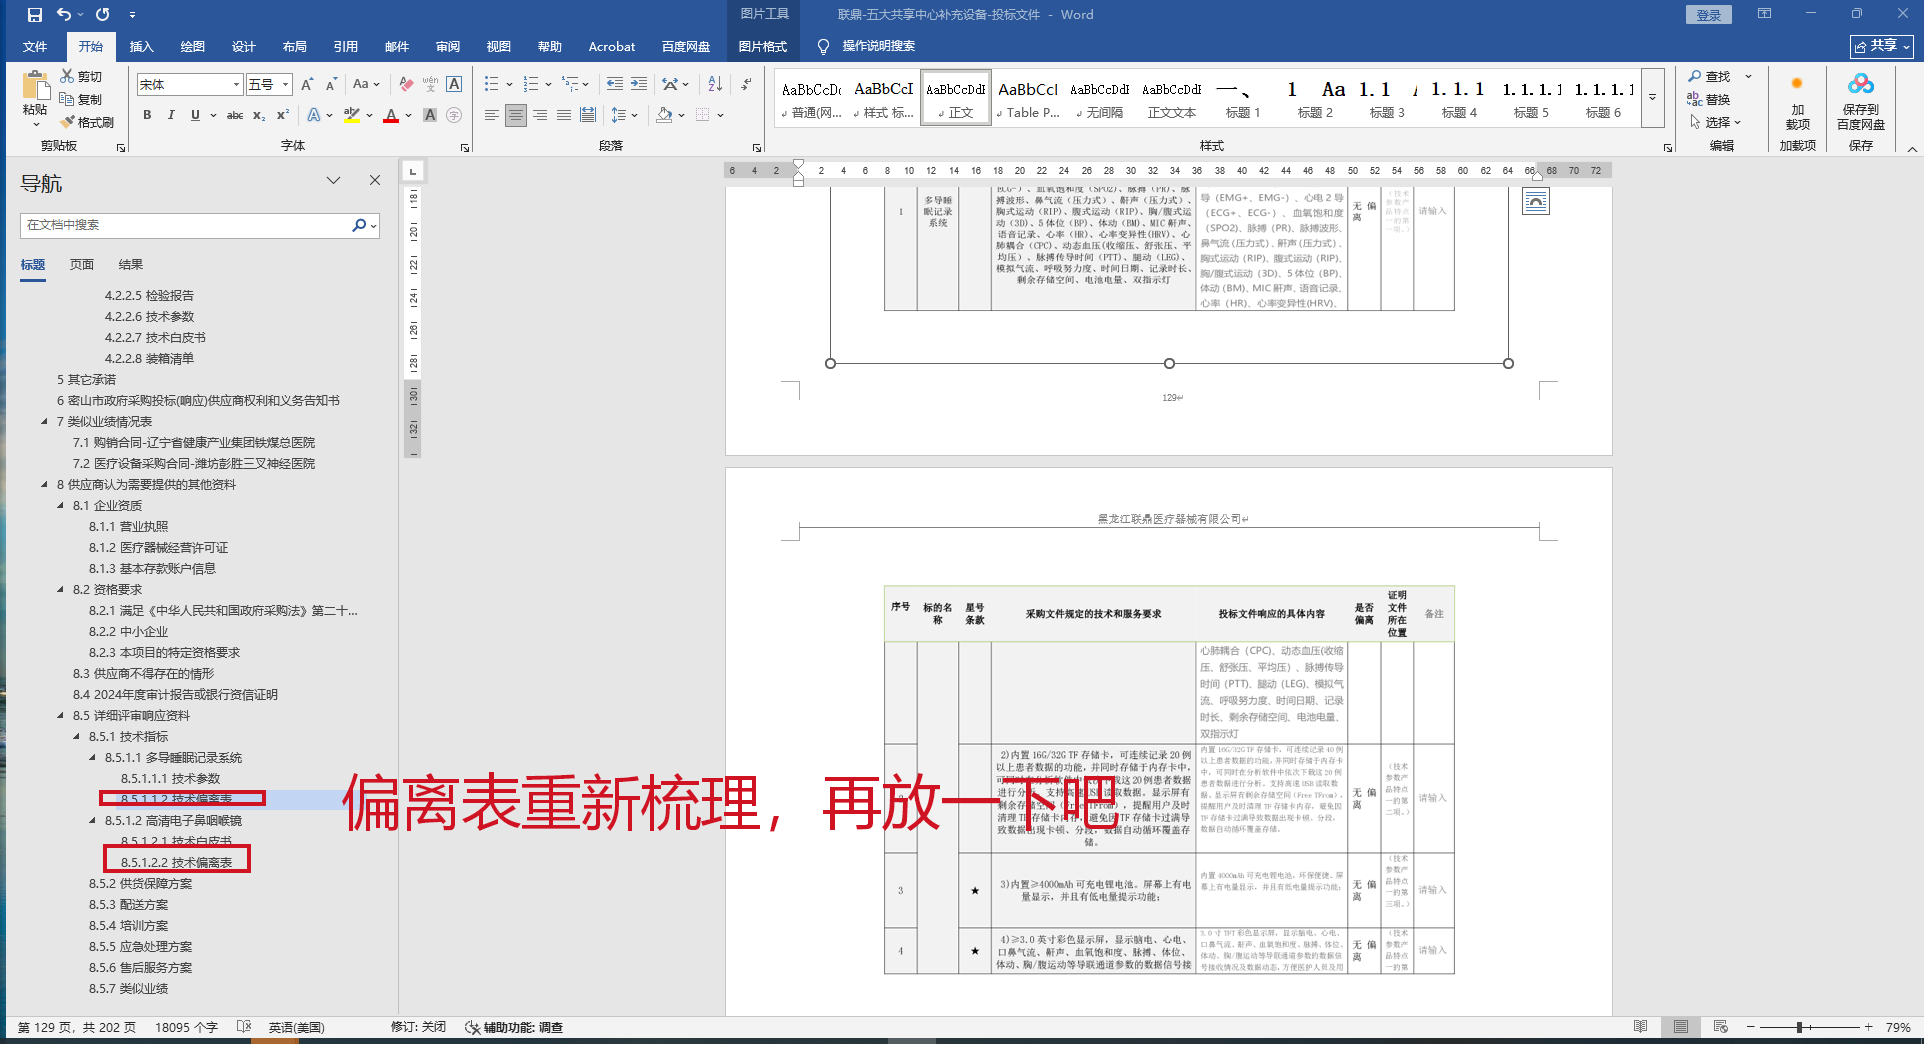Toggle display of paragraph marks
This screenshot has height=1044, width=1924.
(746, 85)
